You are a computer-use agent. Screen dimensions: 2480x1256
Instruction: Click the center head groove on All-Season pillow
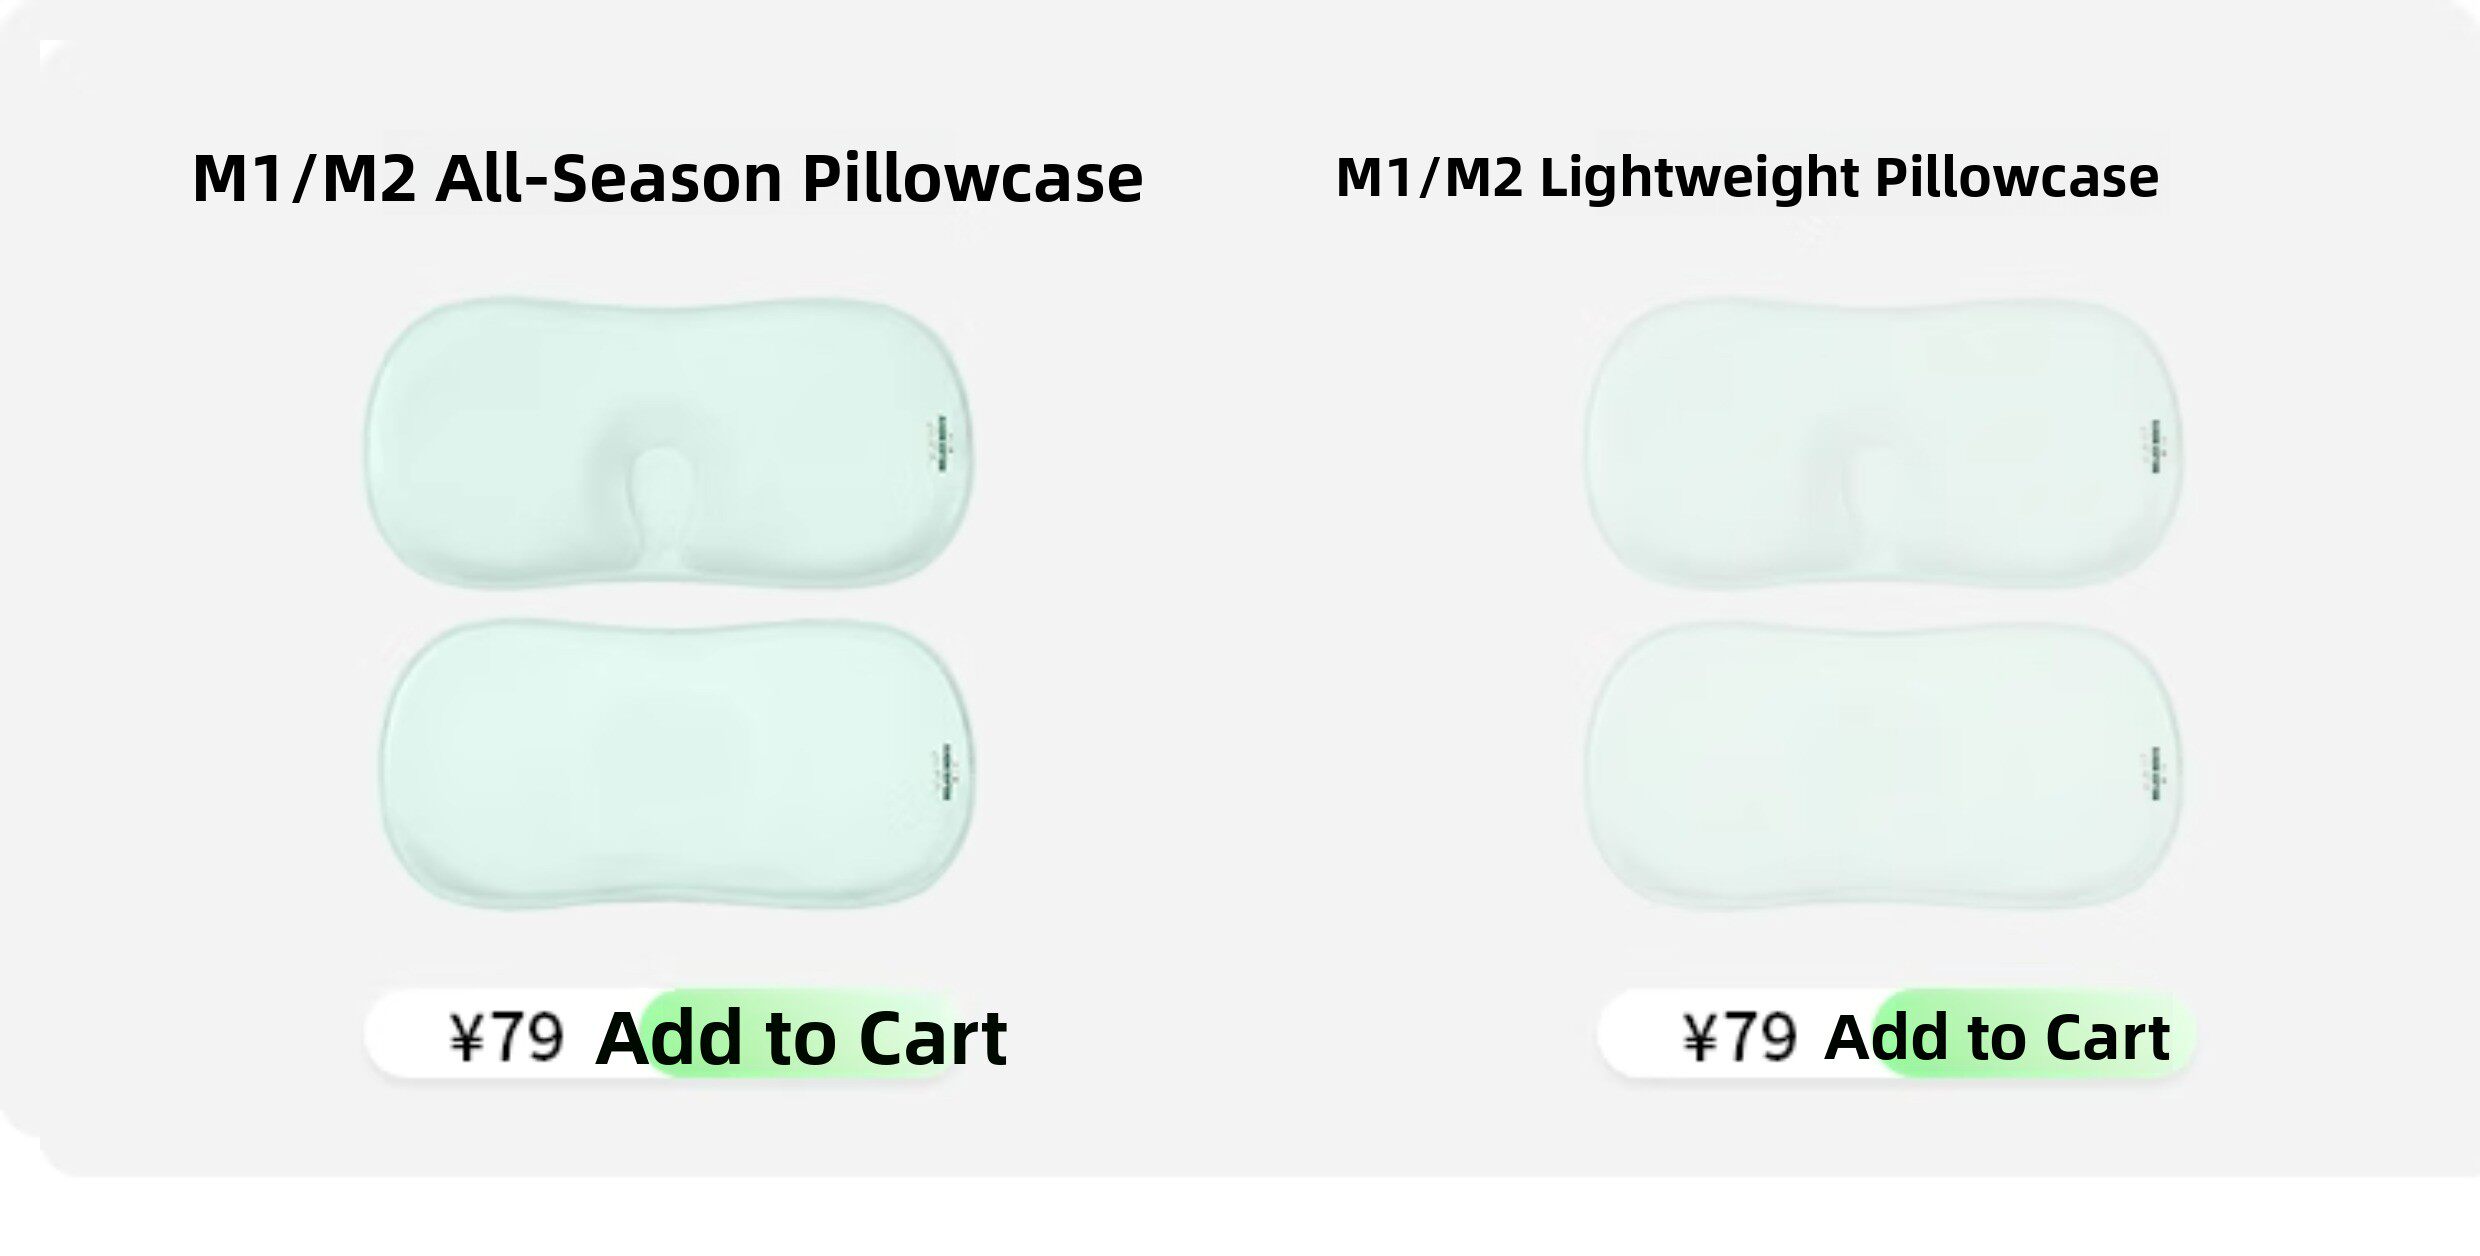pyautogui.click(x=656, y=478)
